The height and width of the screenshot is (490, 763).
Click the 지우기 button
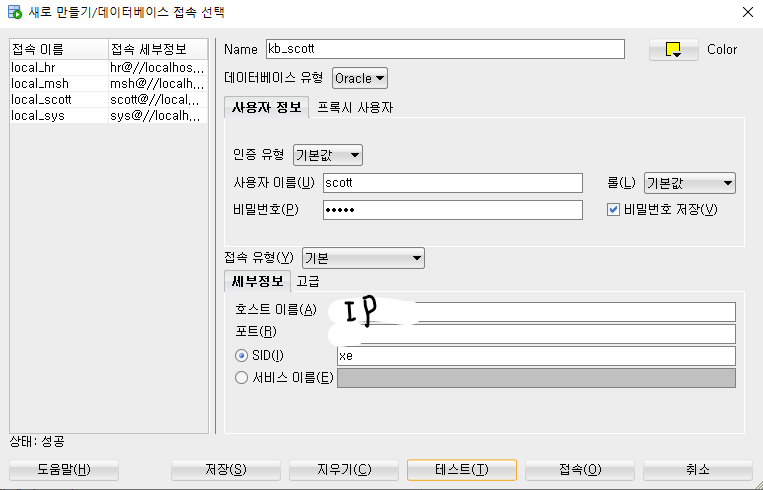click(x=344, y=470)
